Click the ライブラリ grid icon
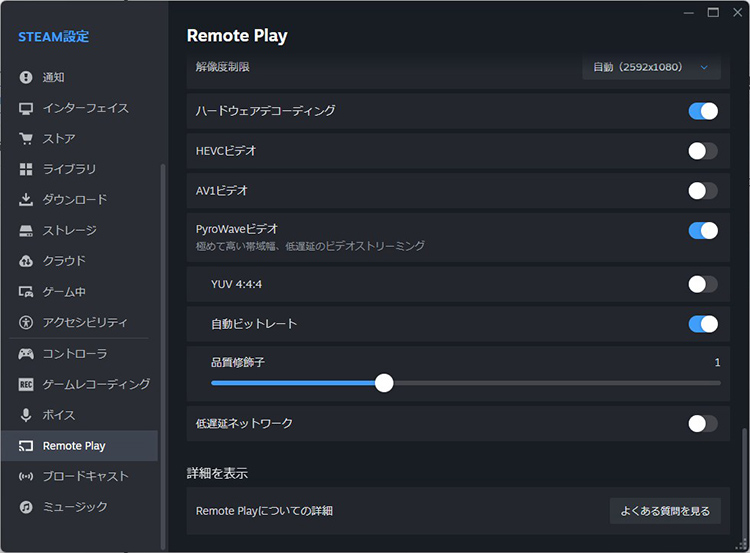The height and width of the screenshot is (553, 750). (26, 169)
